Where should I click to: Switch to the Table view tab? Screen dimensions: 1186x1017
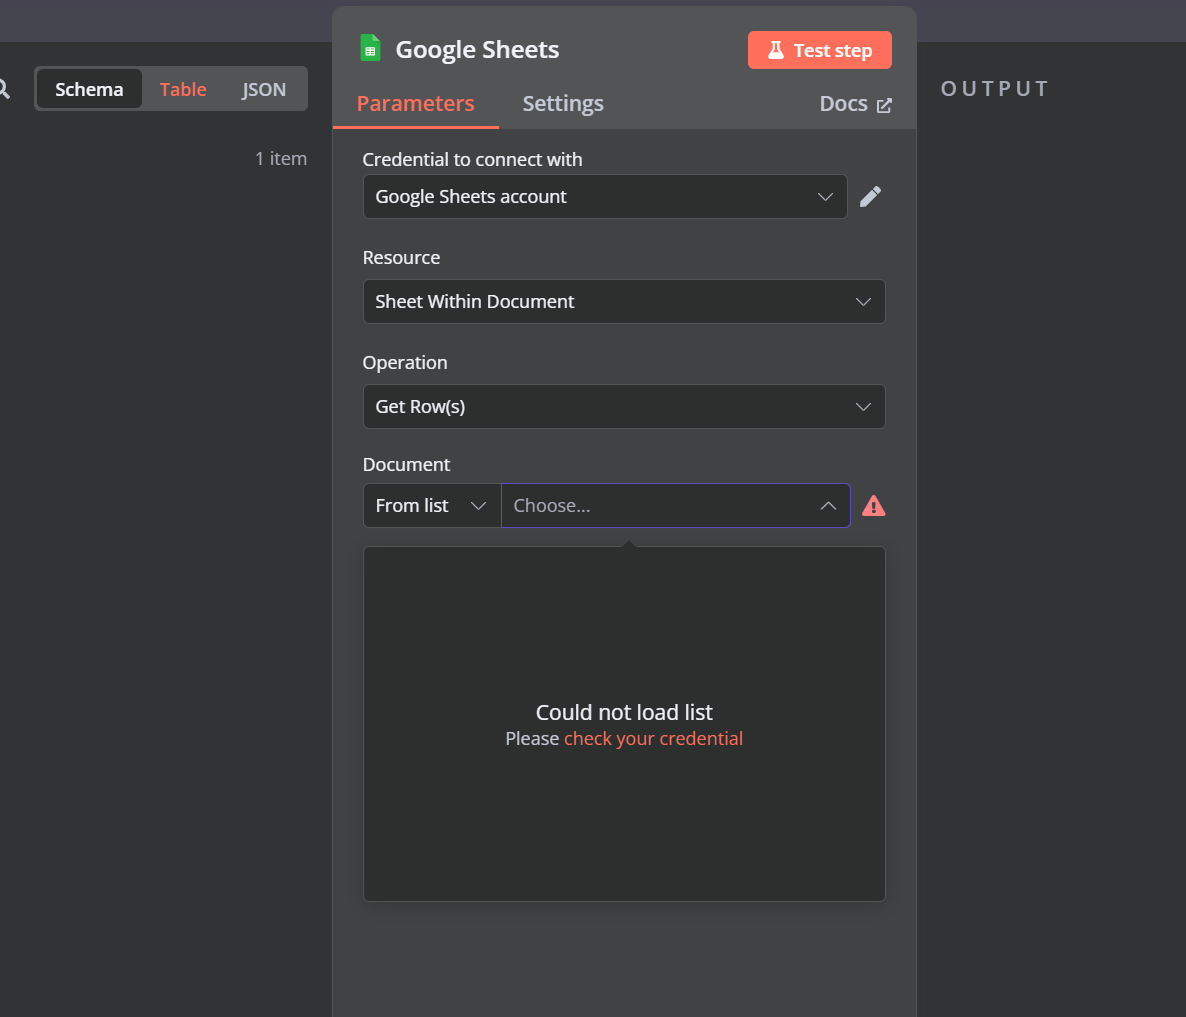[x=183, y=89]
